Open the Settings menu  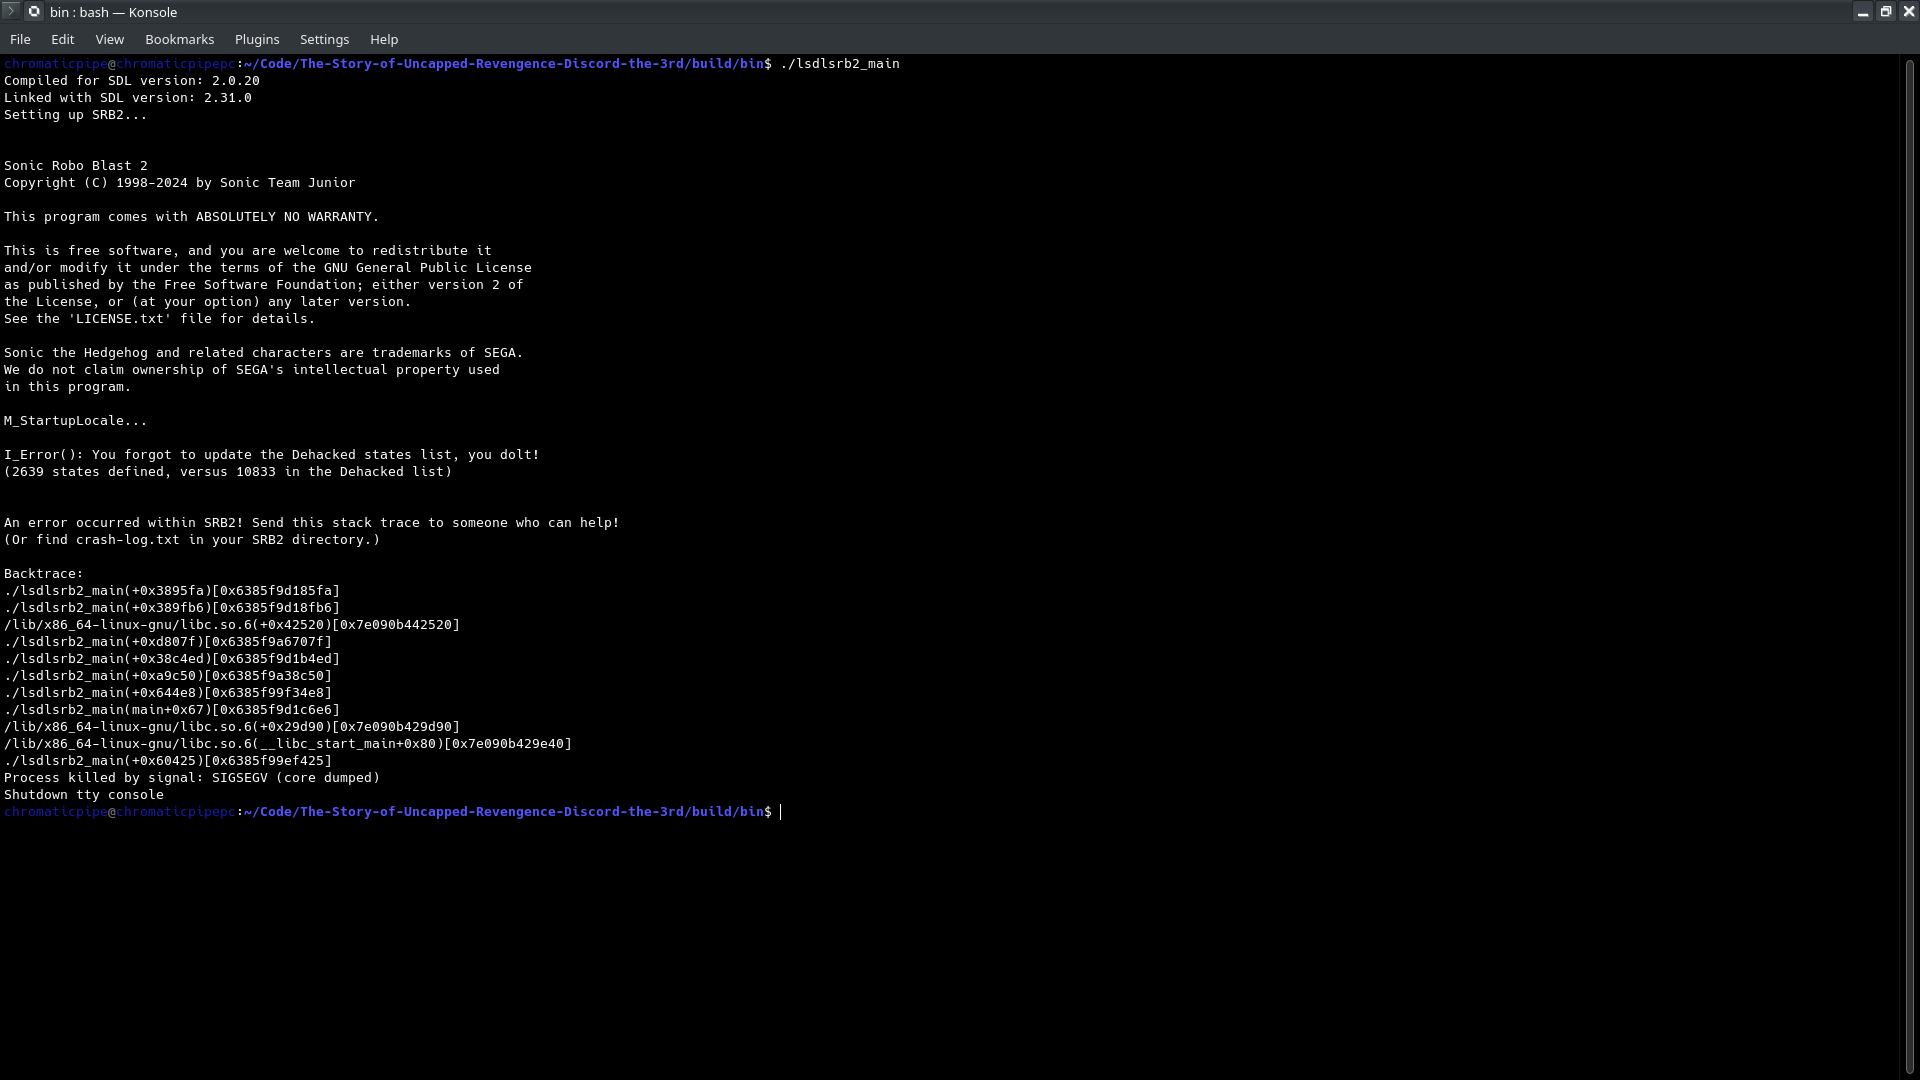click(x=325, y=40)
